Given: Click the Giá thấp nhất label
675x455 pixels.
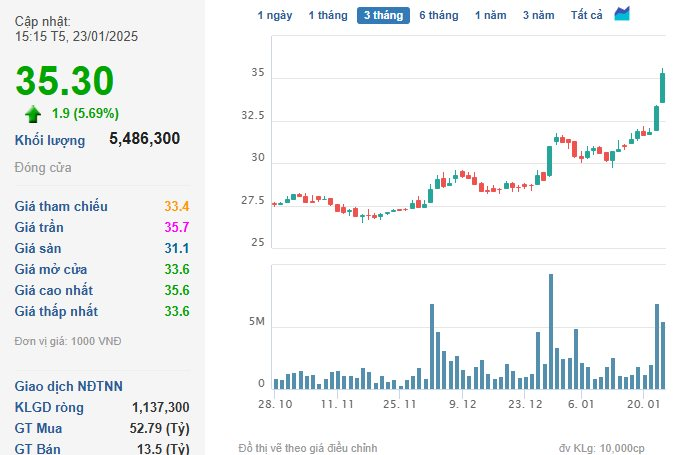Looking at the screenshot, I should tap(56, 312).
